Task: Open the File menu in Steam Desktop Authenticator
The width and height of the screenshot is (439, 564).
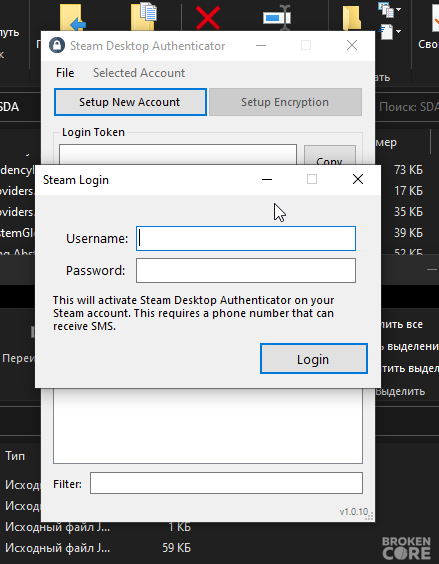Action: [x=65, y=73]
